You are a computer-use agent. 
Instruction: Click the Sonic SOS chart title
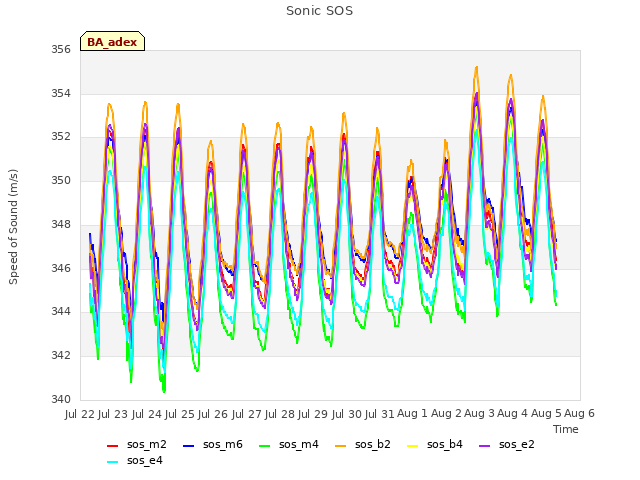(319, 11)
